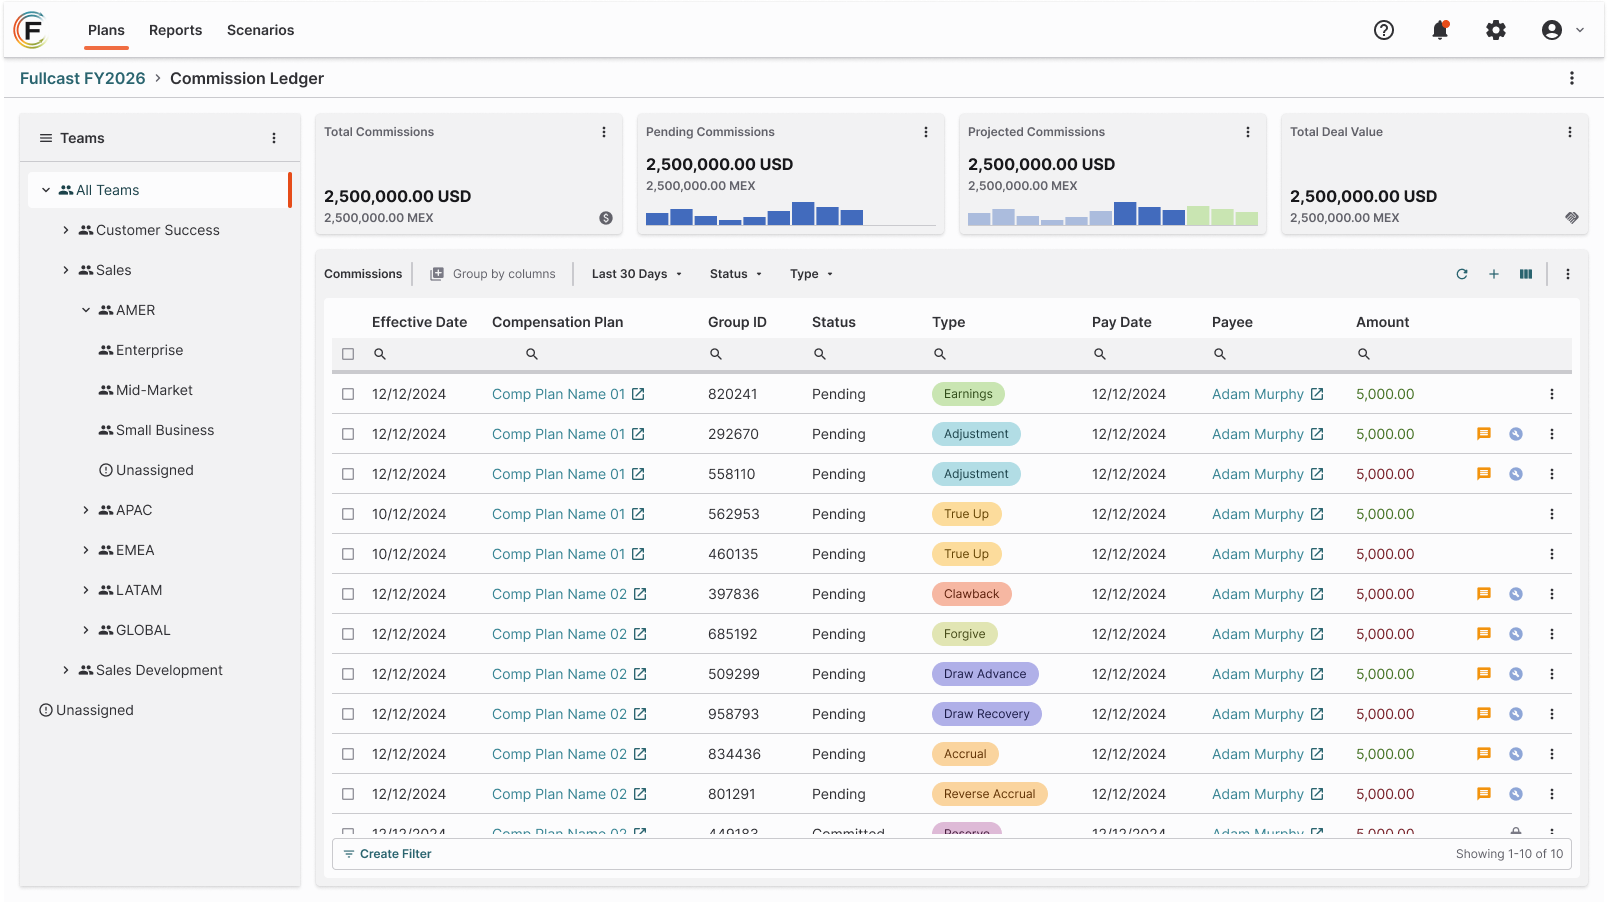Click the Draw Recovery type badge
1608x902 pixels.
pyautogui.click(x=987, y=714)
